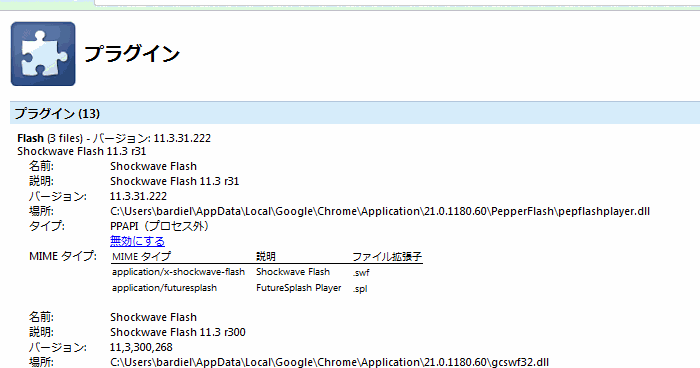This screenshot has width=700, height=368.
Task: Click the .swf file extension cell
Action: (361, 272)
